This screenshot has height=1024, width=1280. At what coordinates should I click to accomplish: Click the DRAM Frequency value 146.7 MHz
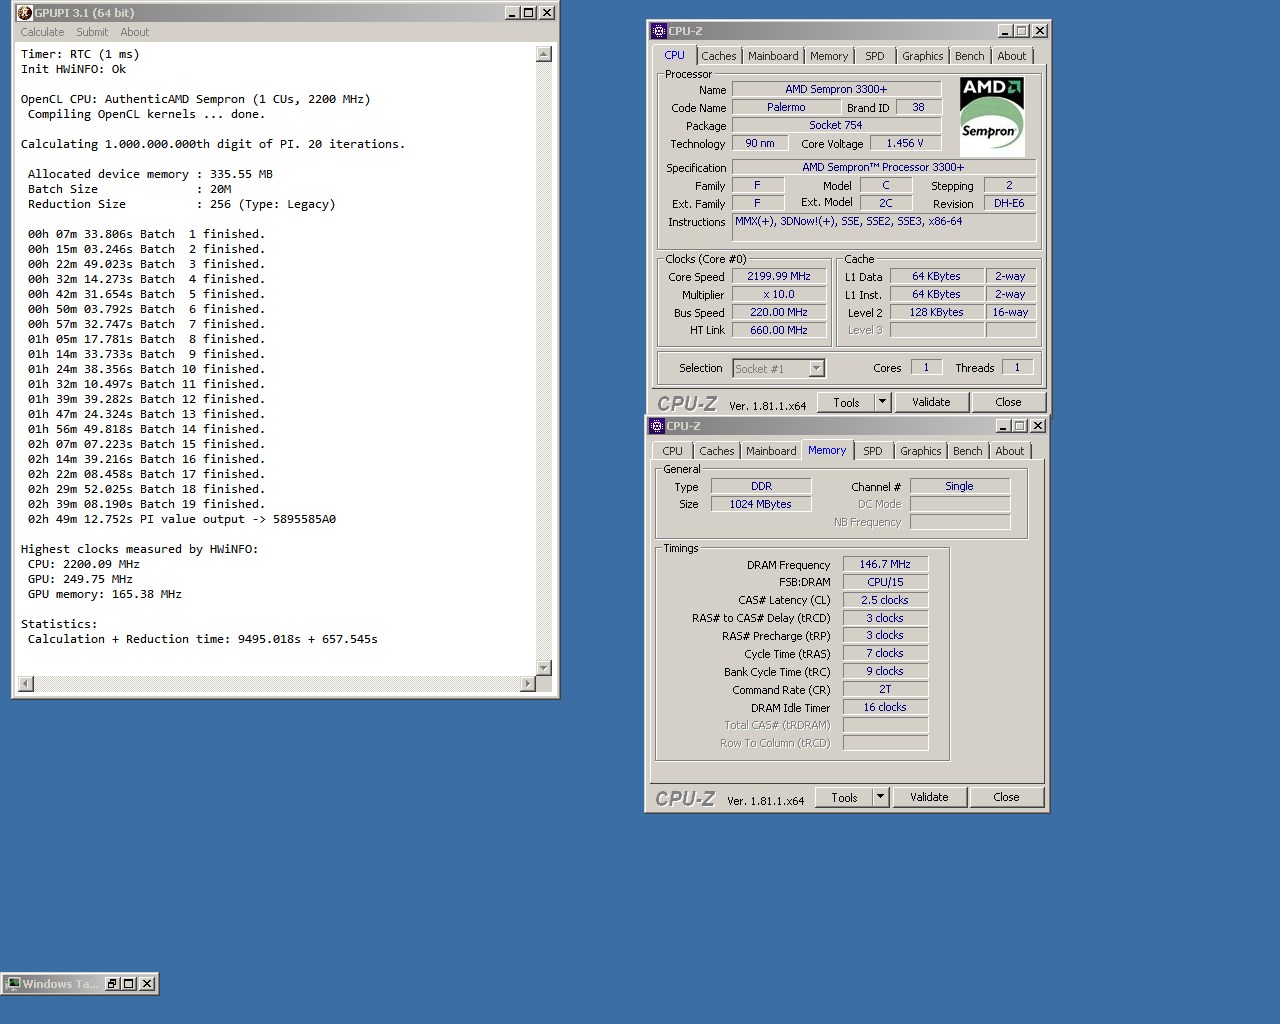885,564
